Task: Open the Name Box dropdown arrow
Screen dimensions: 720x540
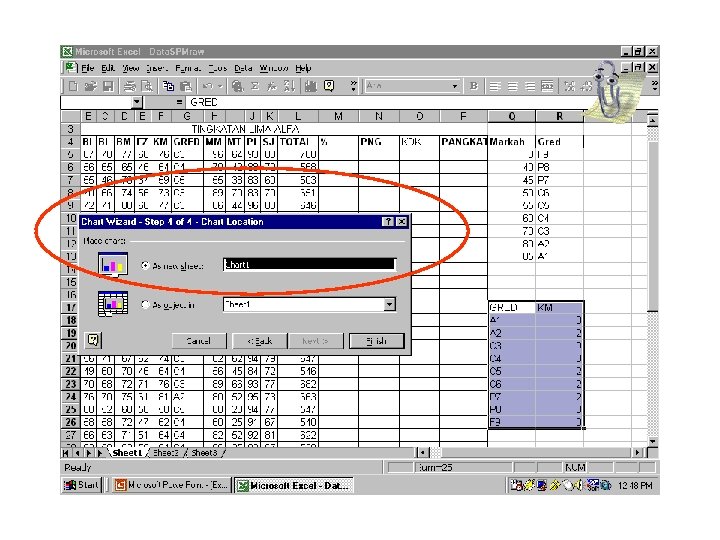Action: click(137, 102)
